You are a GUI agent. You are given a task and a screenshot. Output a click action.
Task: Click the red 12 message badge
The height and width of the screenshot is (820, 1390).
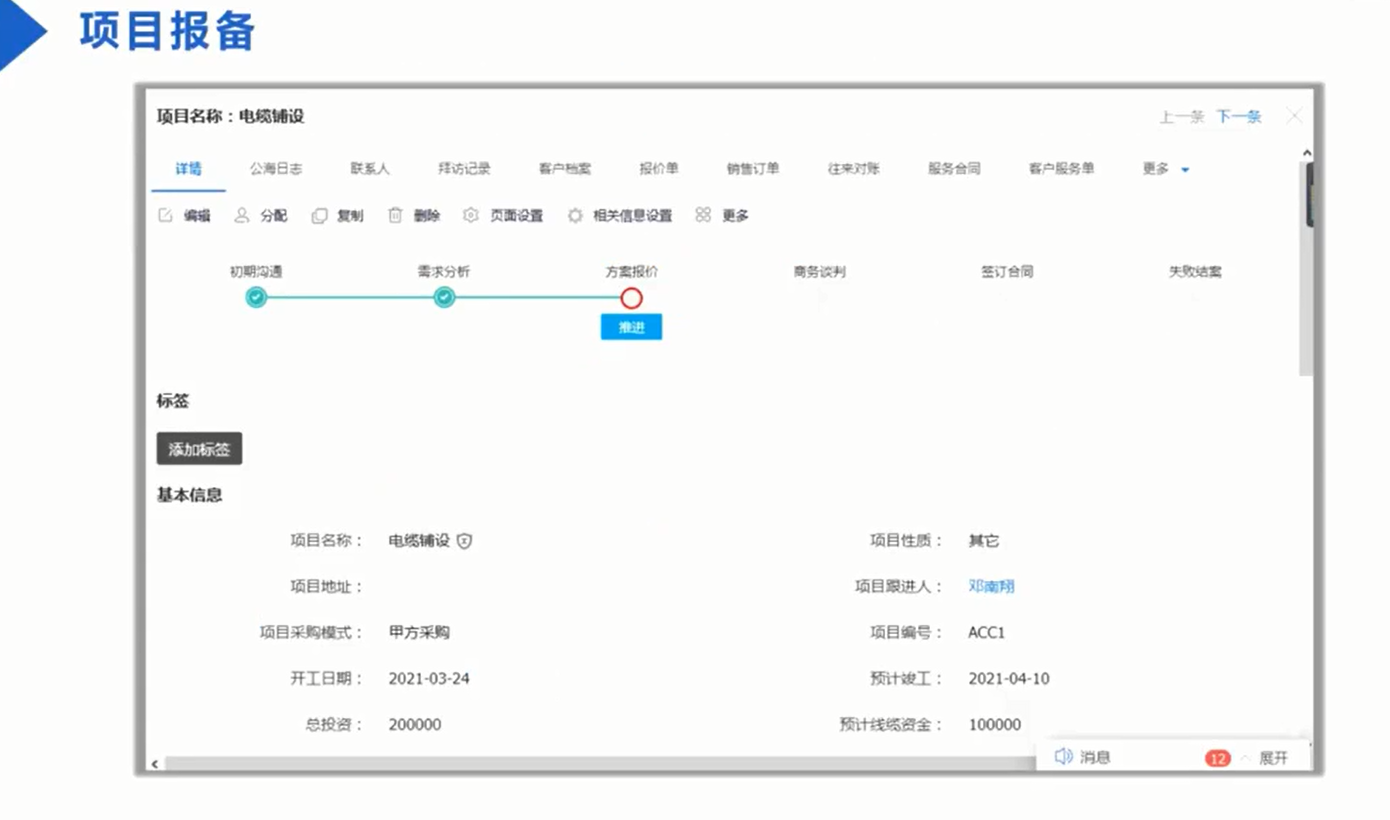(1217, 758)
